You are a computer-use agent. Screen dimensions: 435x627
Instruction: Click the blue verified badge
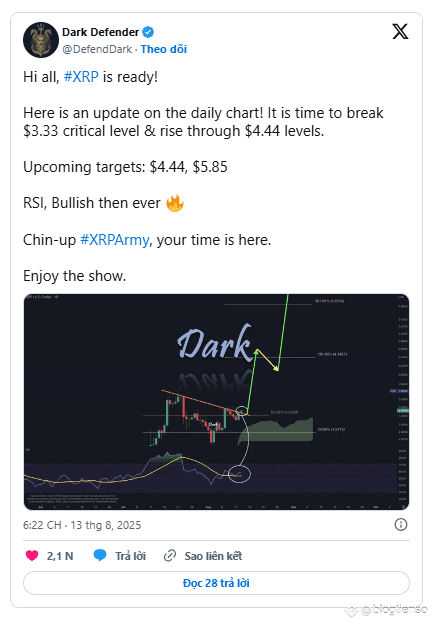[148, 32]
